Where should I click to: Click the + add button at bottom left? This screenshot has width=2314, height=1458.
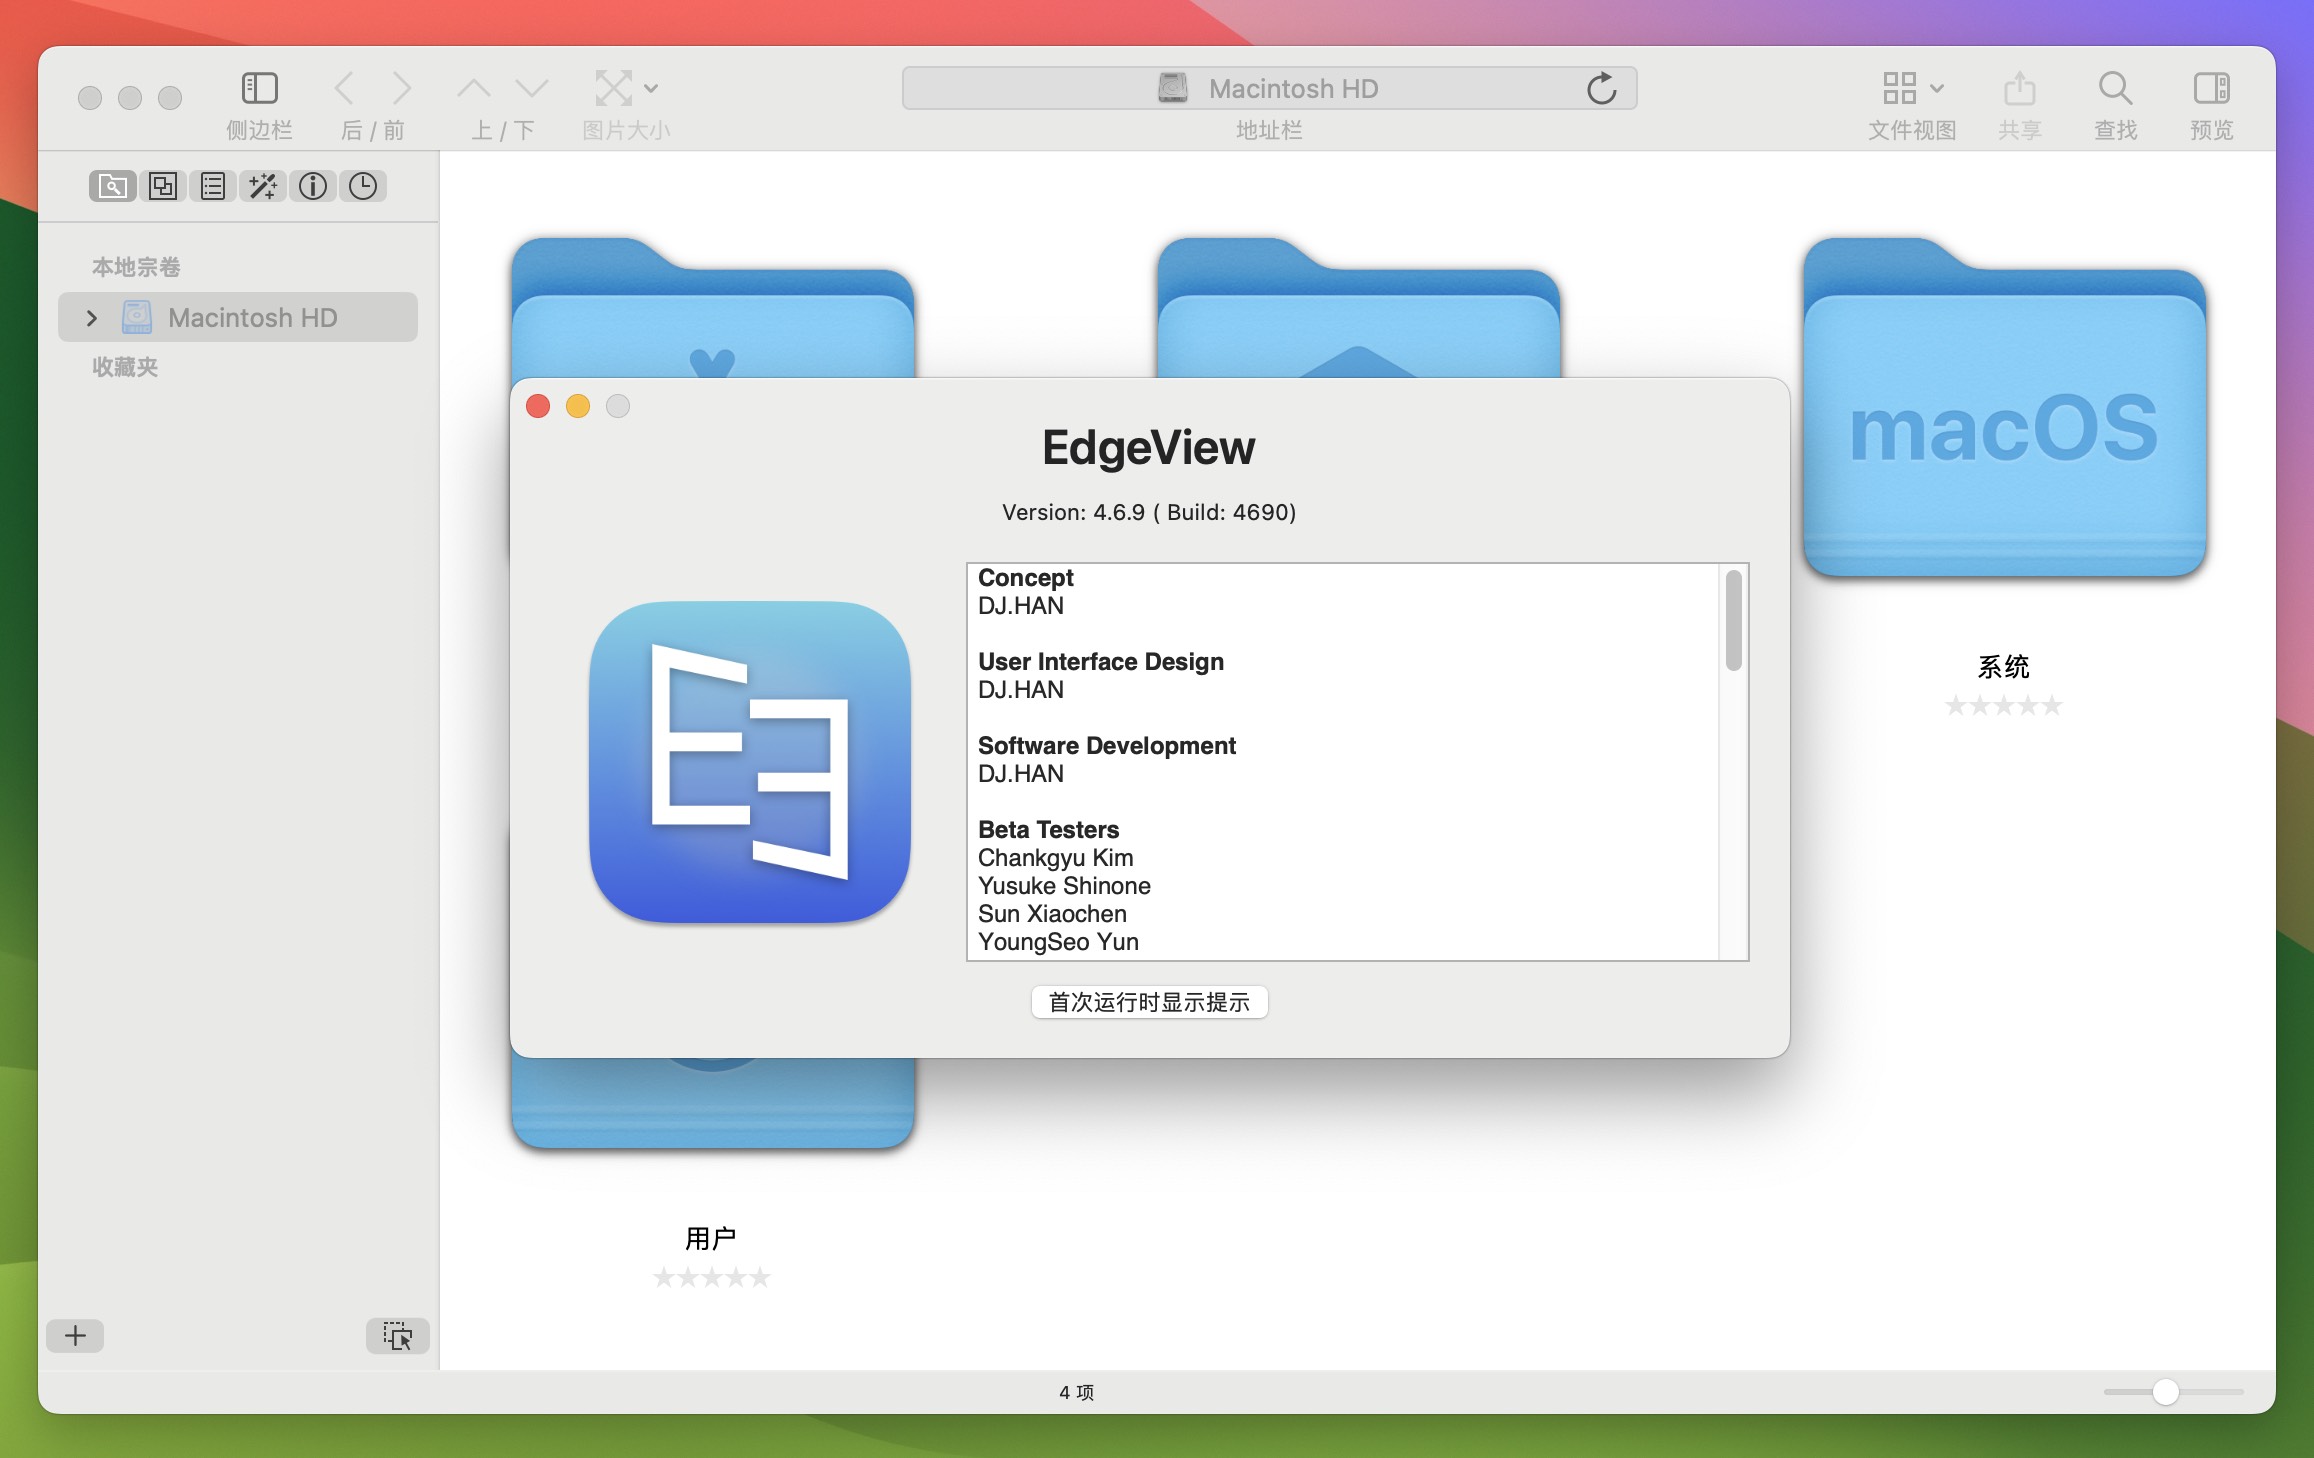(74, 1335)
